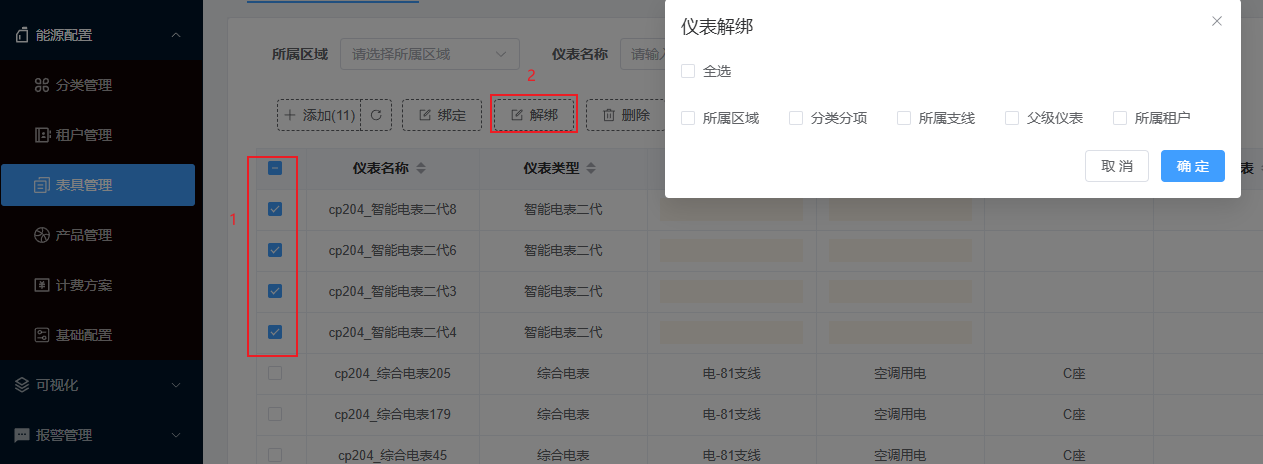Check the 全选 checkbox in dialog
The image size is (1263, 464).
click(x=687, y=71)
